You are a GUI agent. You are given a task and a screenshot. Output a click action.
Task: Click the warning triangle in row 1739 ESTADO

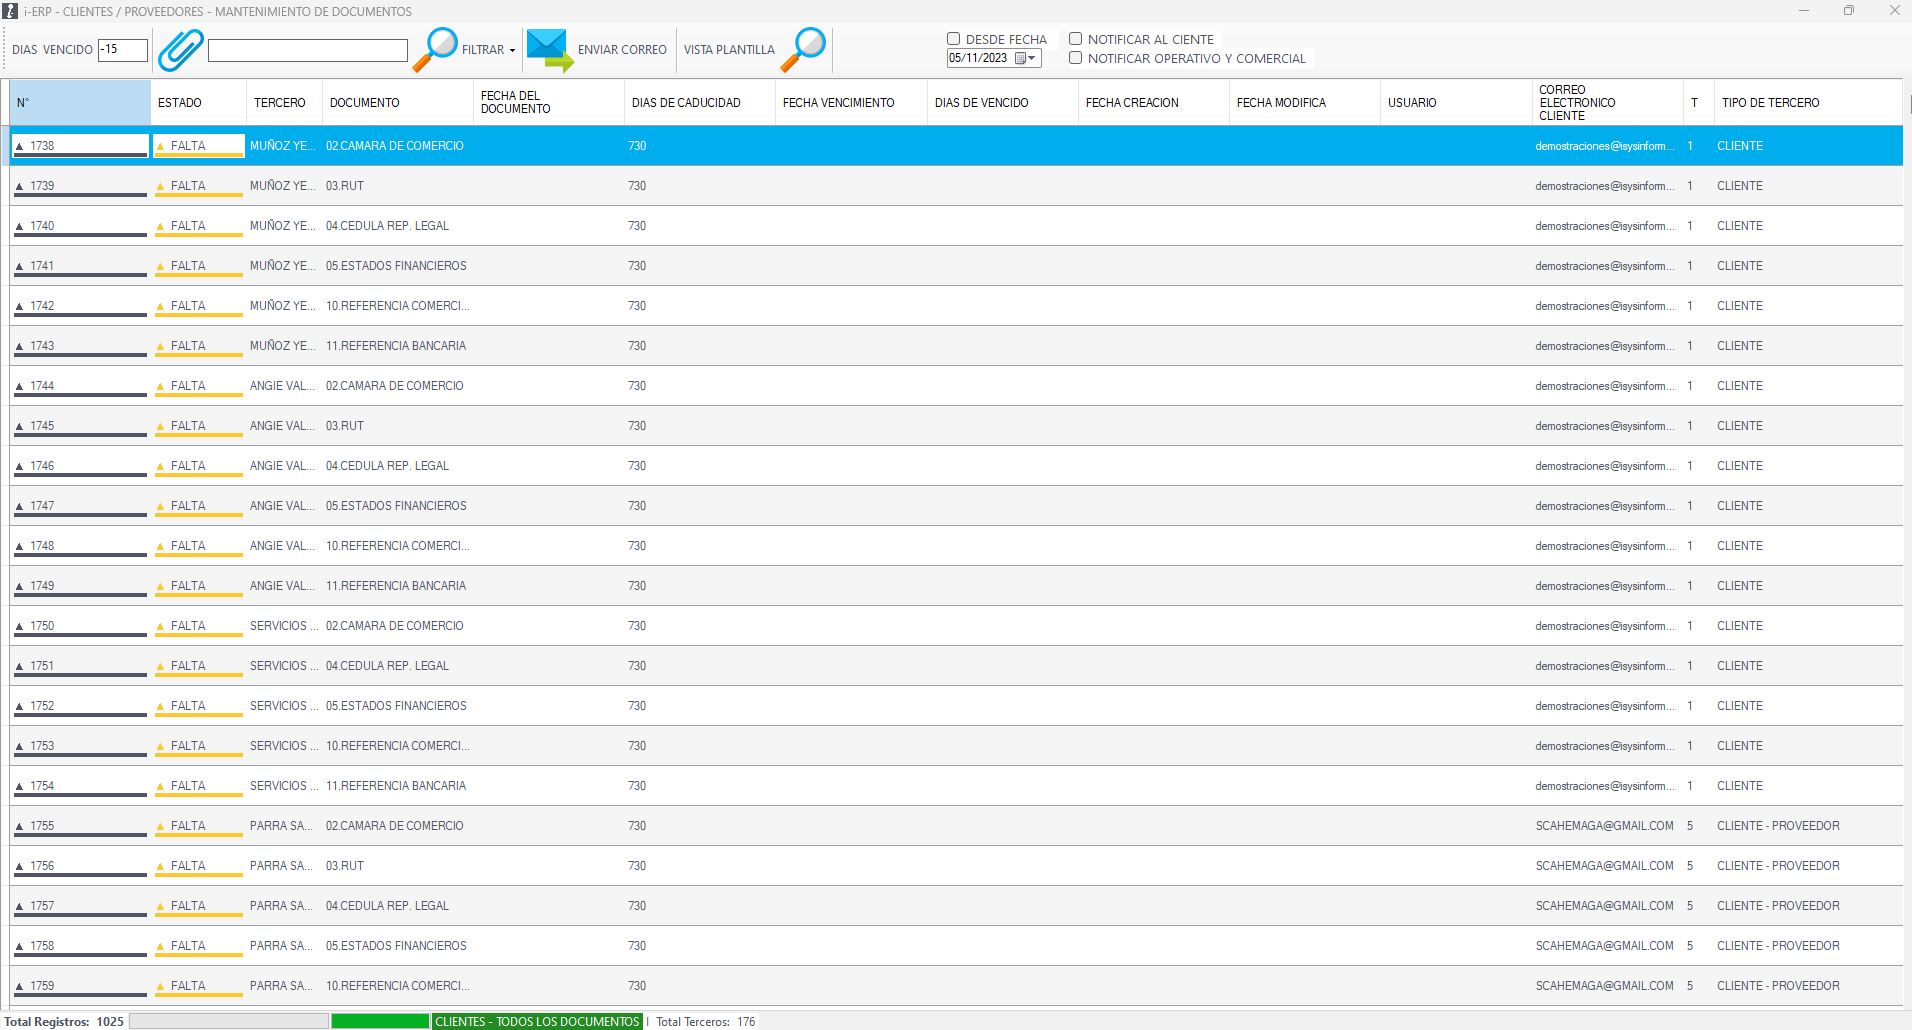click(x=161, y=187)
